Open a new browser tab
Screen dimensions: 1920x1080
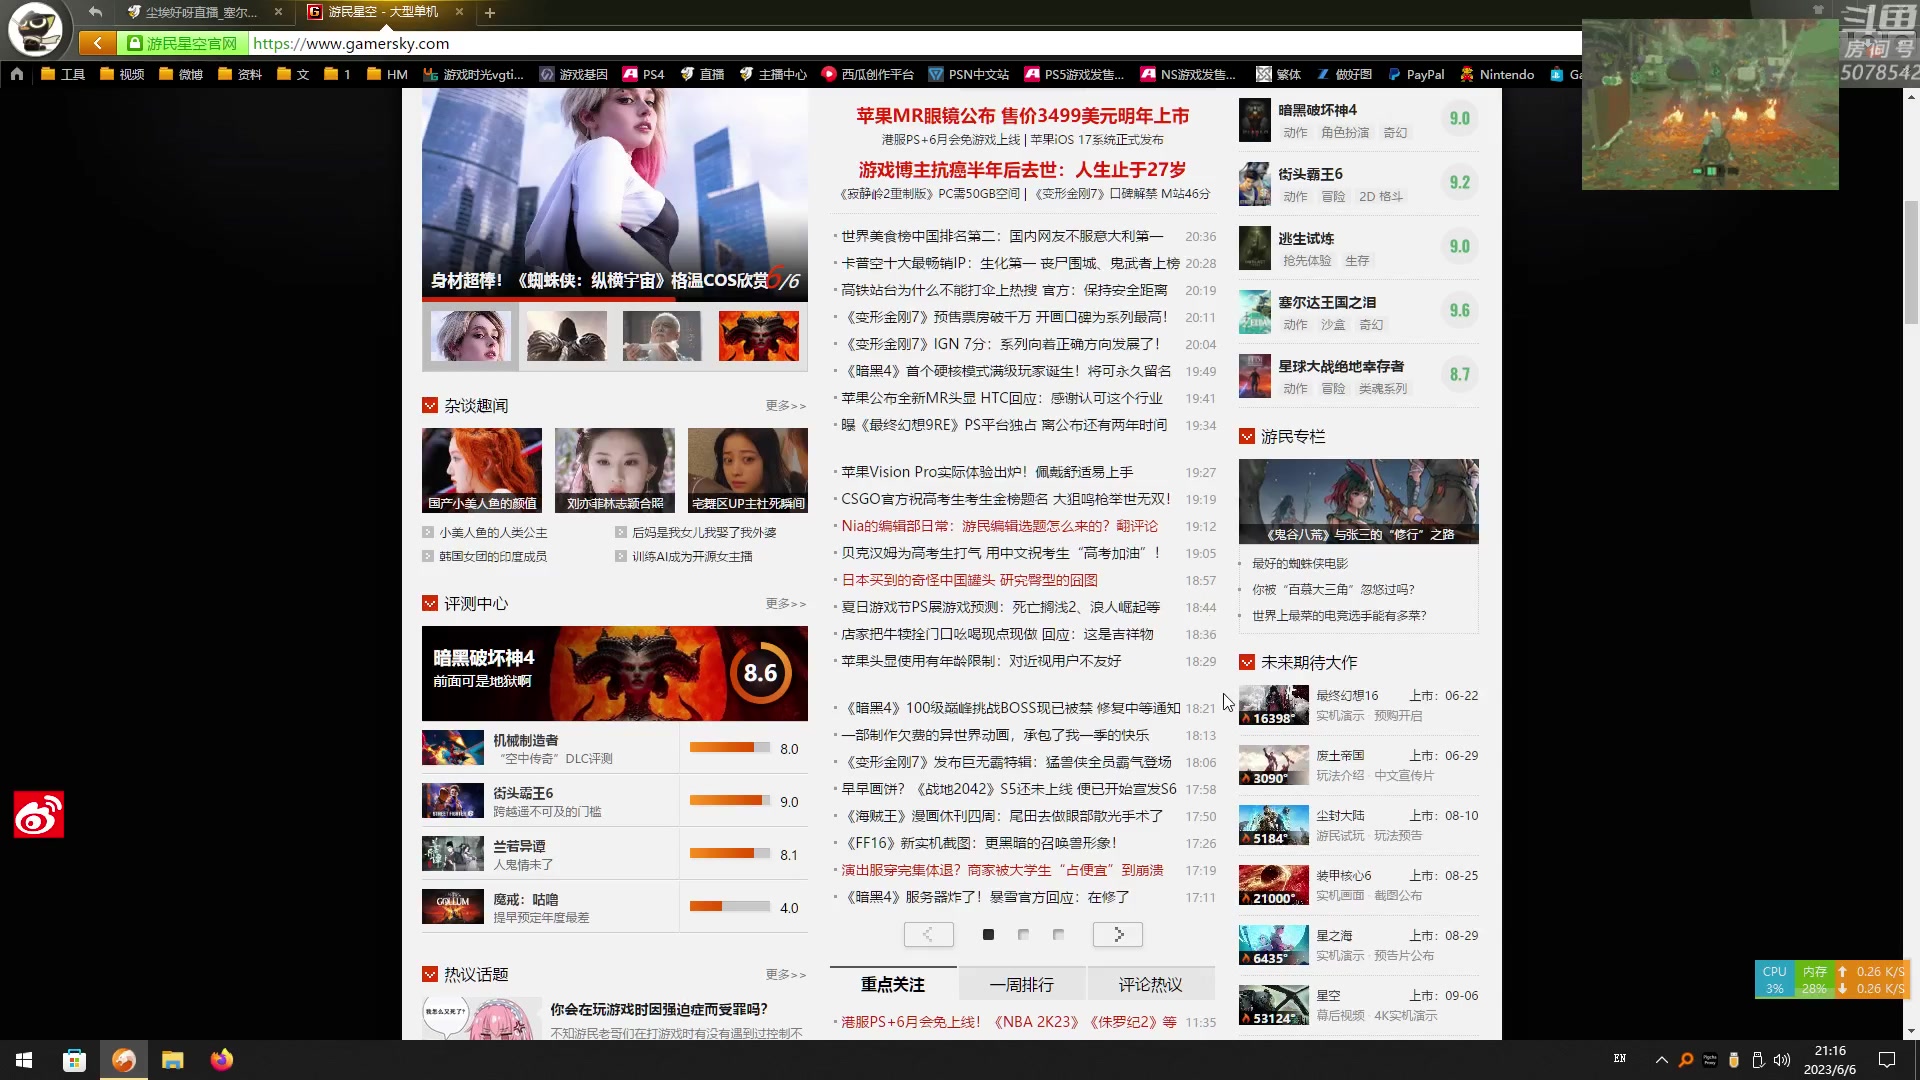pos(490,12)
